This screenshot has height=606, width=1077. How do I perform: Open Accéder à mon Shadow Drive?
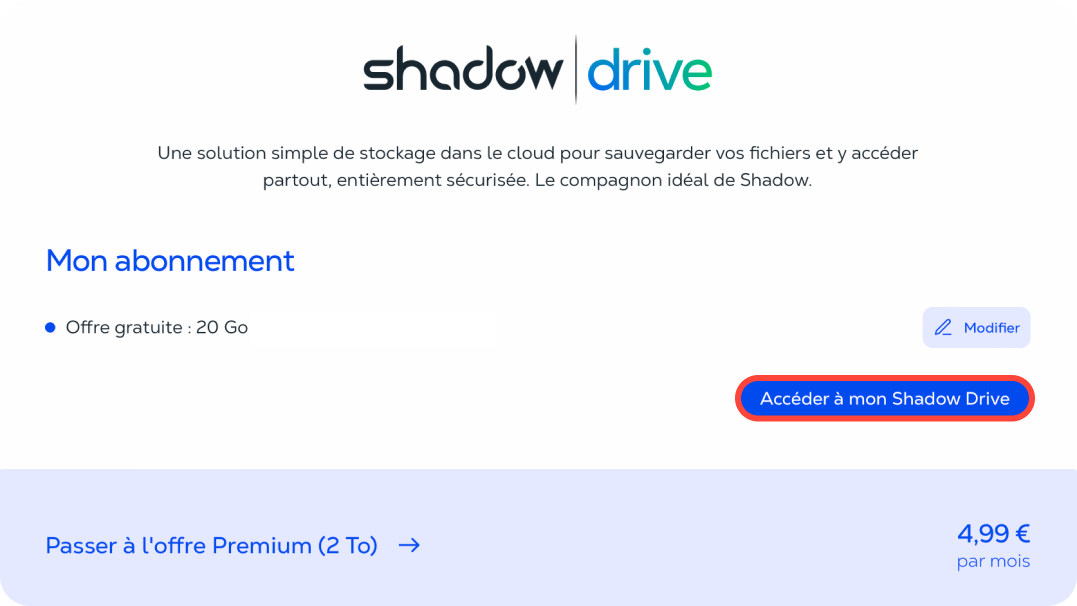885,399
